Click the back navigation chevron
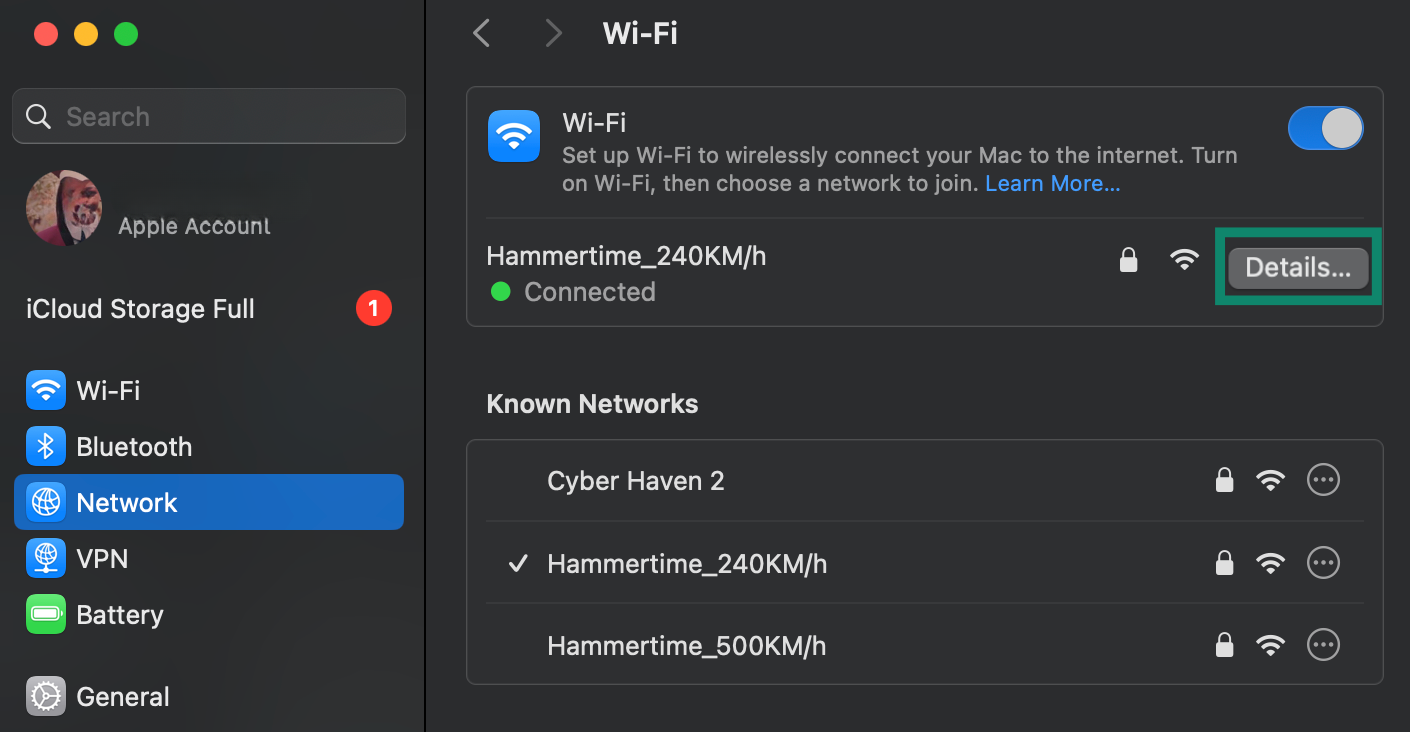This screenshot has width=1410, height=732. pyautogui.click(x=481, y=33)
